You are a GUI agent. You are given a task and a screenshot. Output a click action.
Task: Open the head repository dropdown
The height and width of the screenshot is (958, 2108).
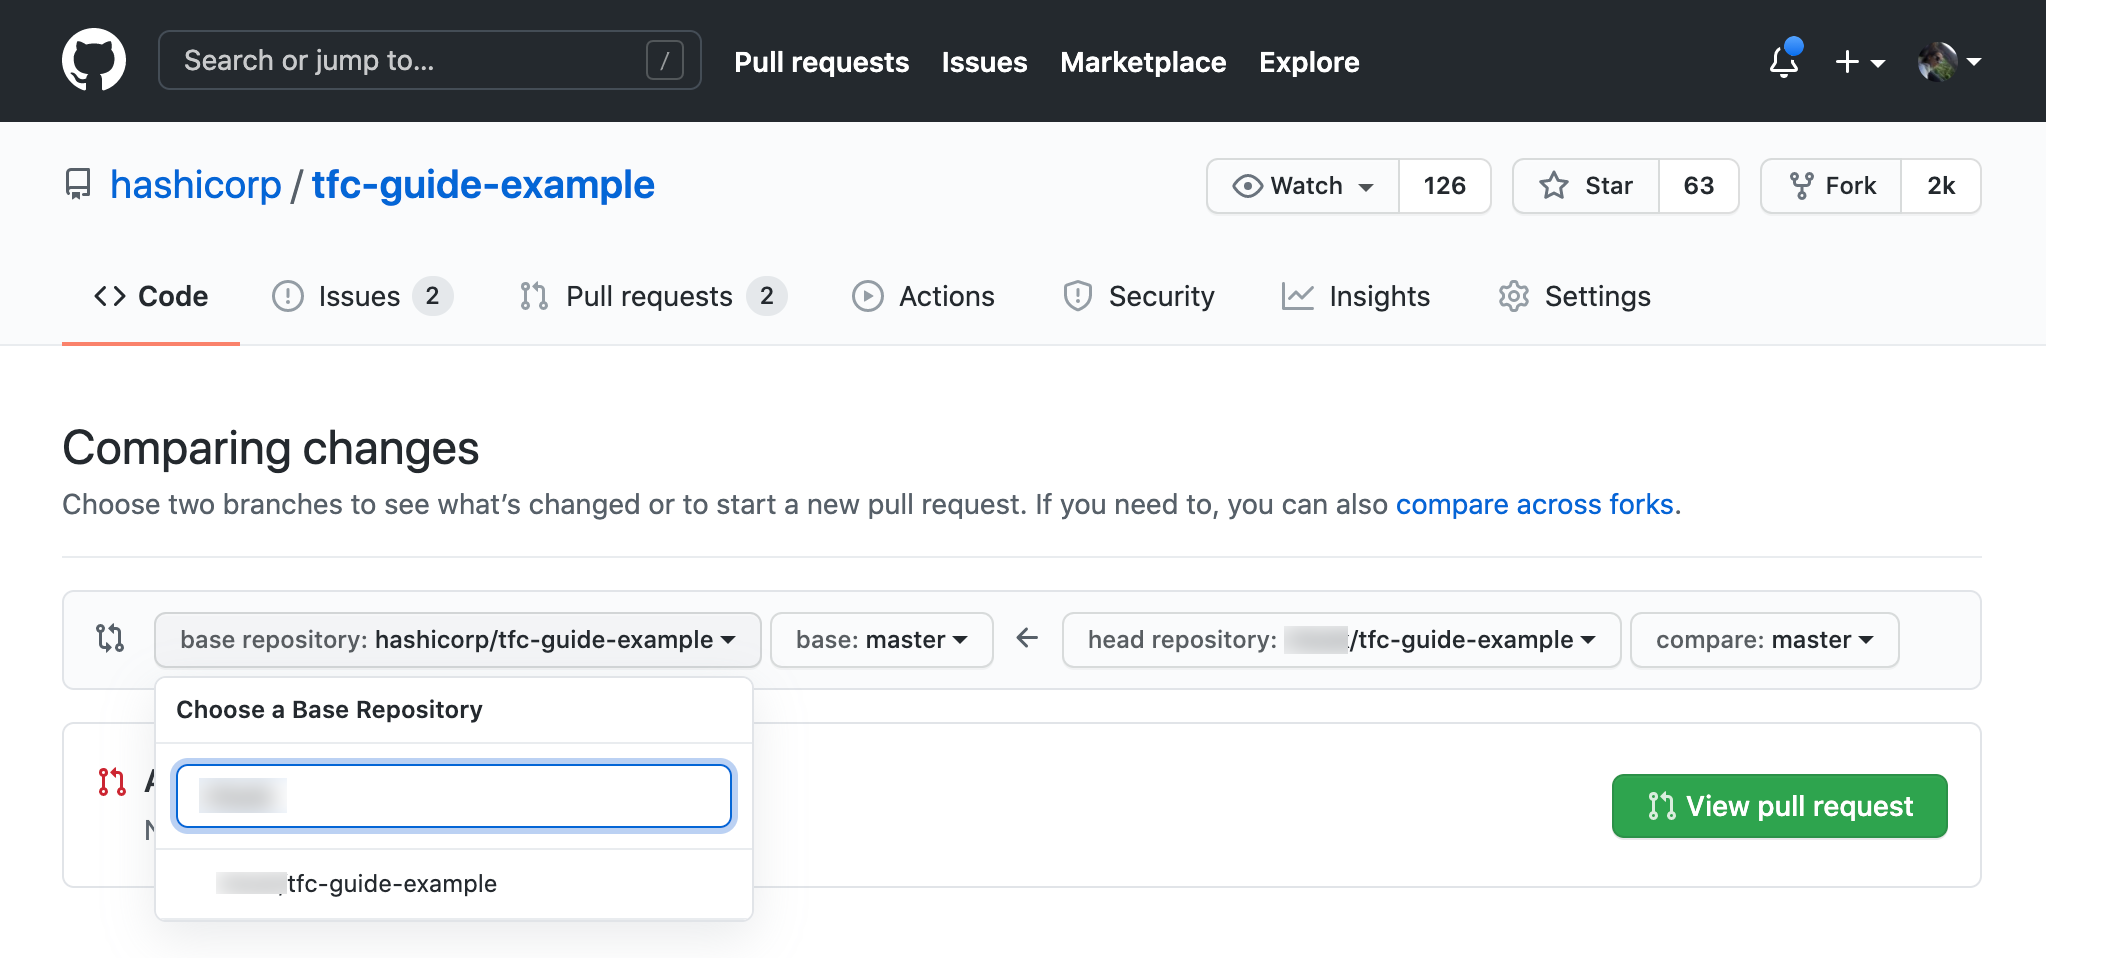coord(1341,640)
